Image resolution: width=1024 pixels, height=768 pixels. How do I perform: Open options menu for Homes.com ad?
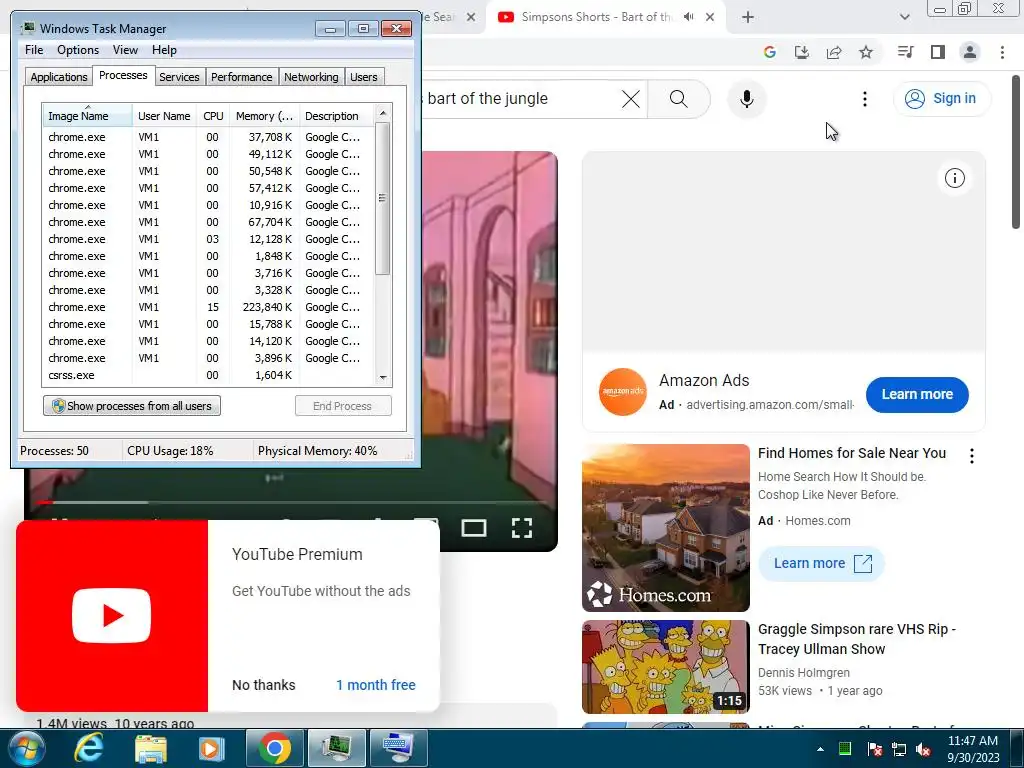tap(972, 456)
